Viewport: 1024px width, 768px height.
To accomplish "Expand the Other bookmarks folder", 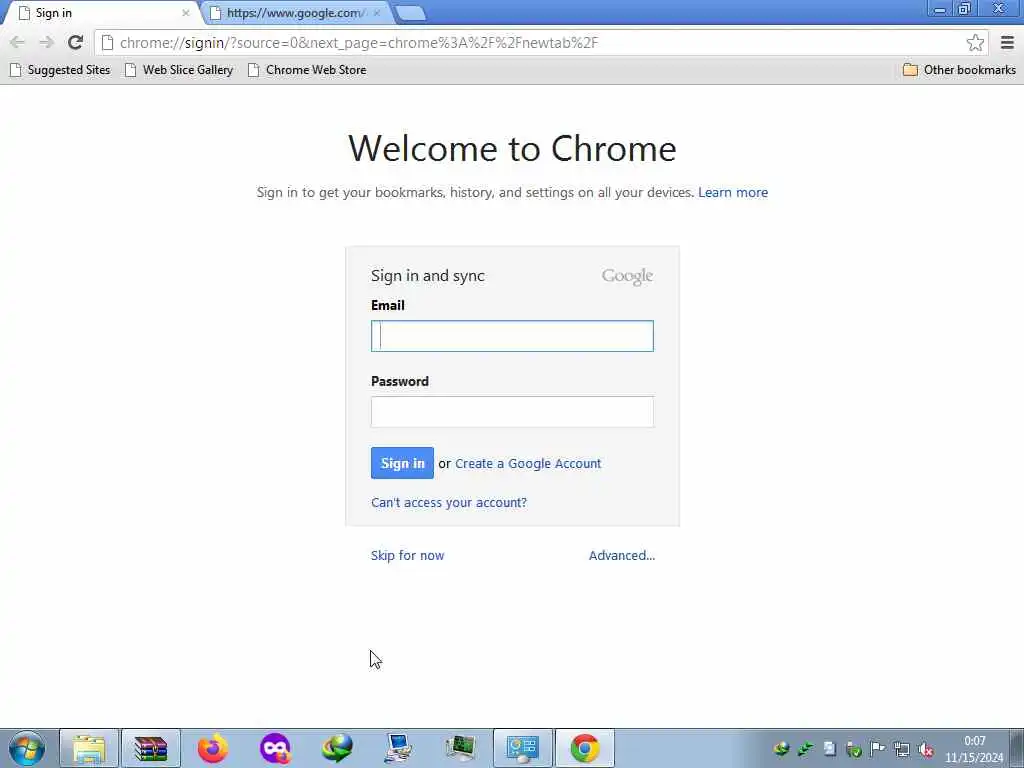I will pyautogui.click(x=959, y=70).
